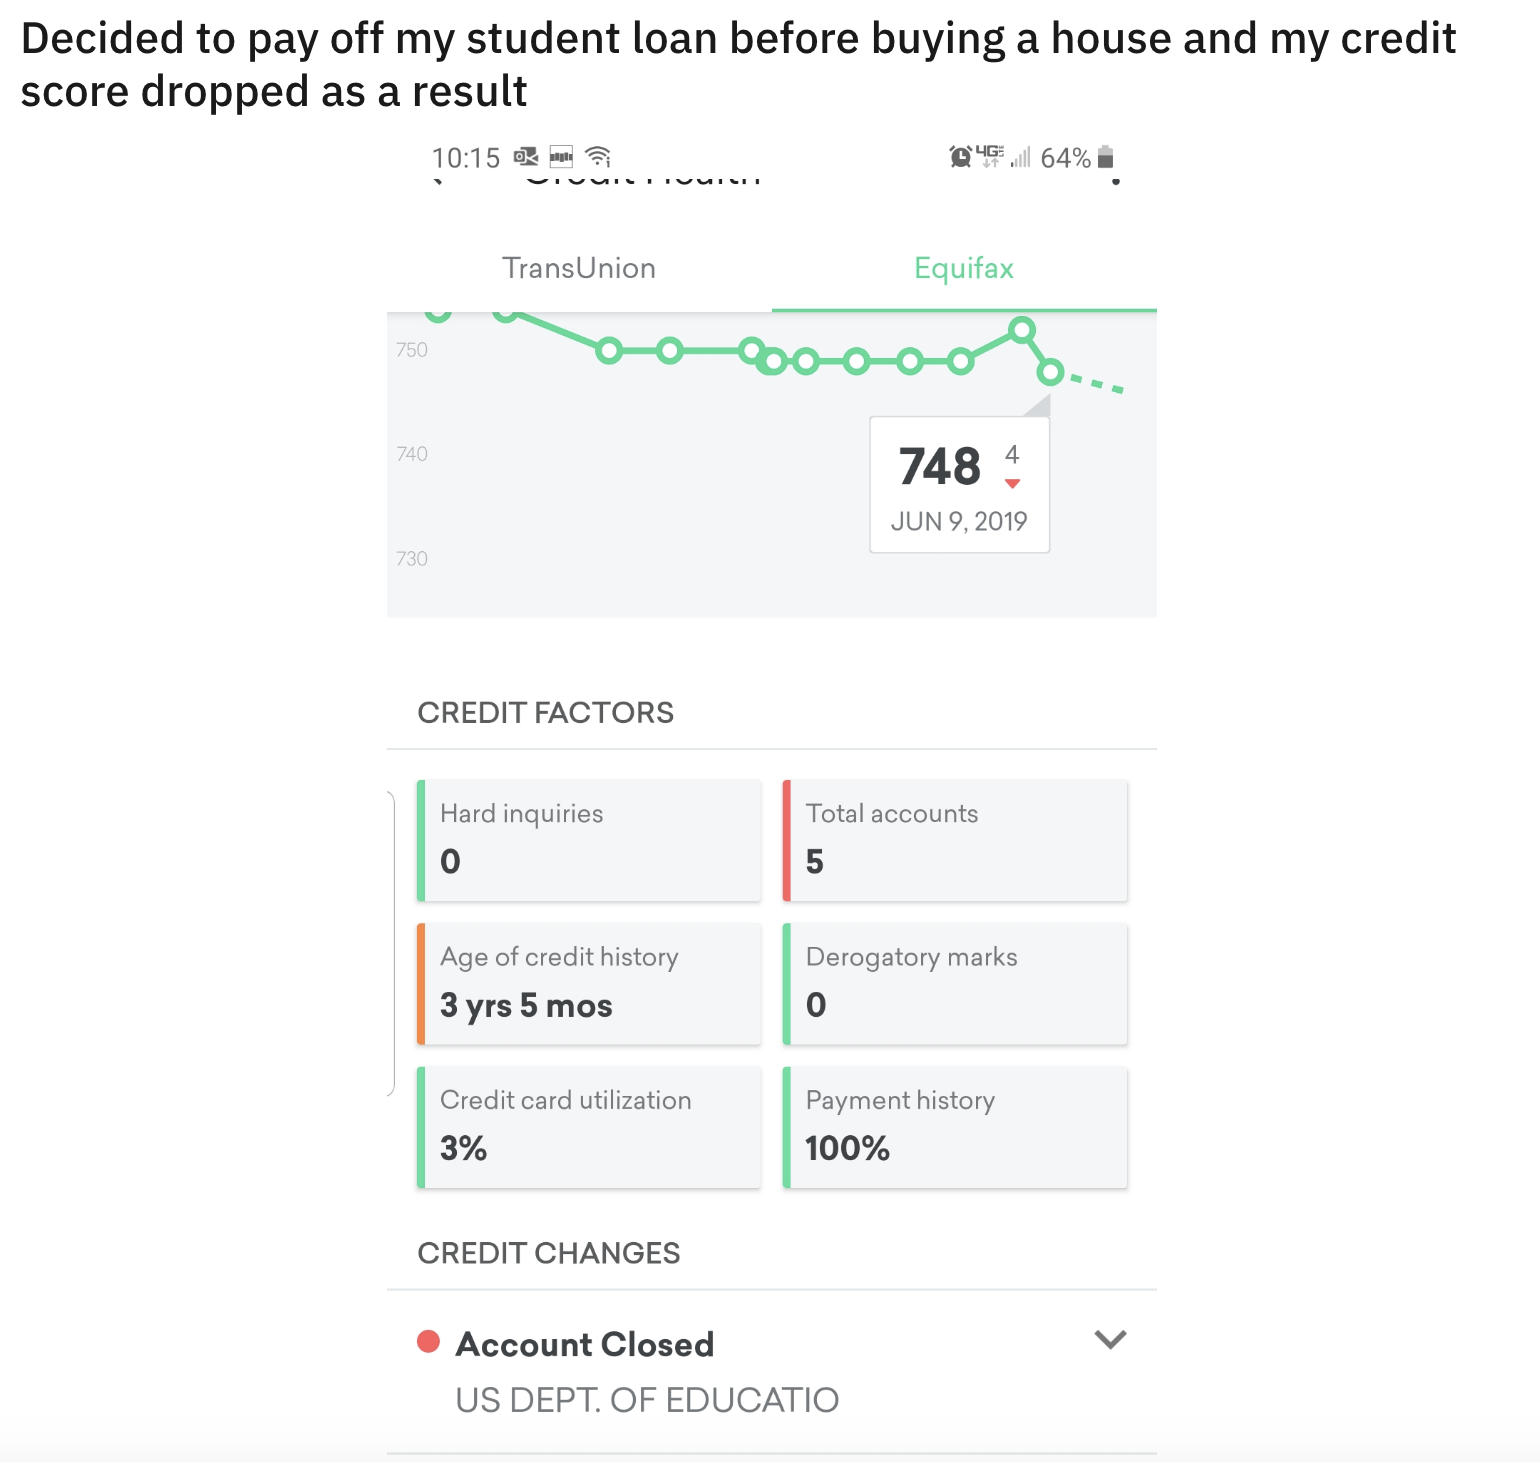Tap the 748 score tooltip on the graph
The width and height of the screenshot is (1540, 1462).
pos(959,485)
